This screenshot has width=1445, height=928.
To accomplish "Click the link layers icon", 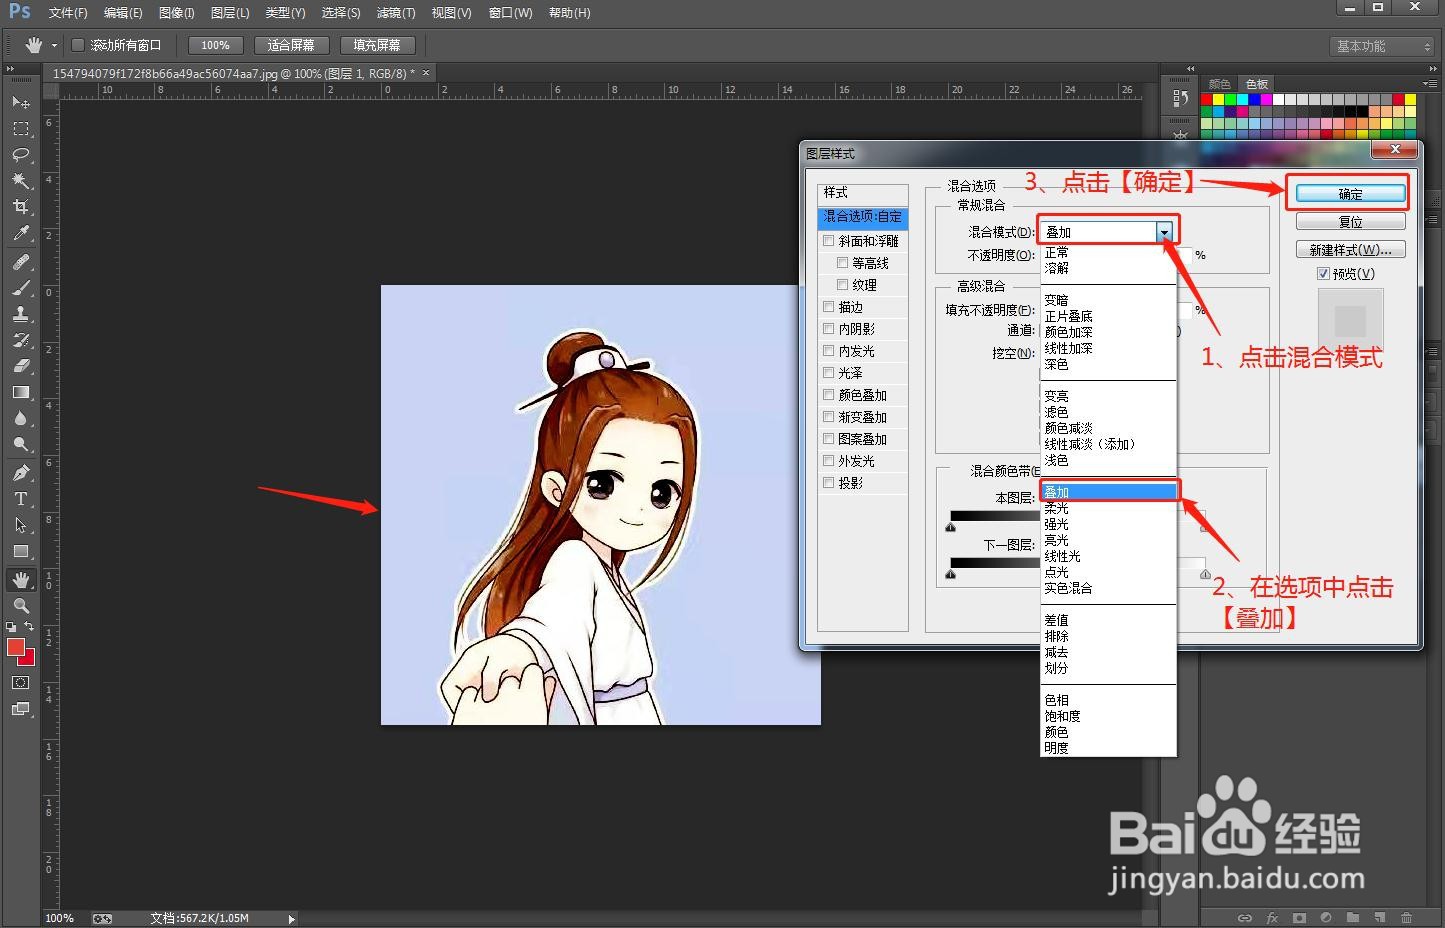I will pos(1245,918).
